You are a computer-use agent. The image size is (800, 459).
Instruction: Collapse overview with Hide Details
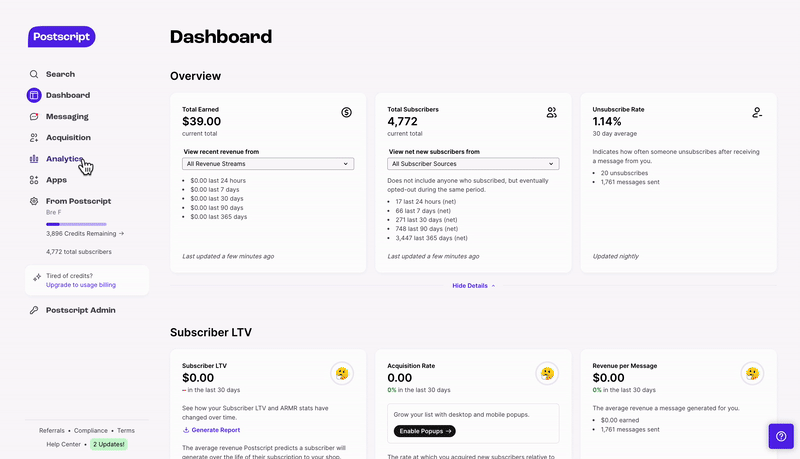[x=473, y=286]
